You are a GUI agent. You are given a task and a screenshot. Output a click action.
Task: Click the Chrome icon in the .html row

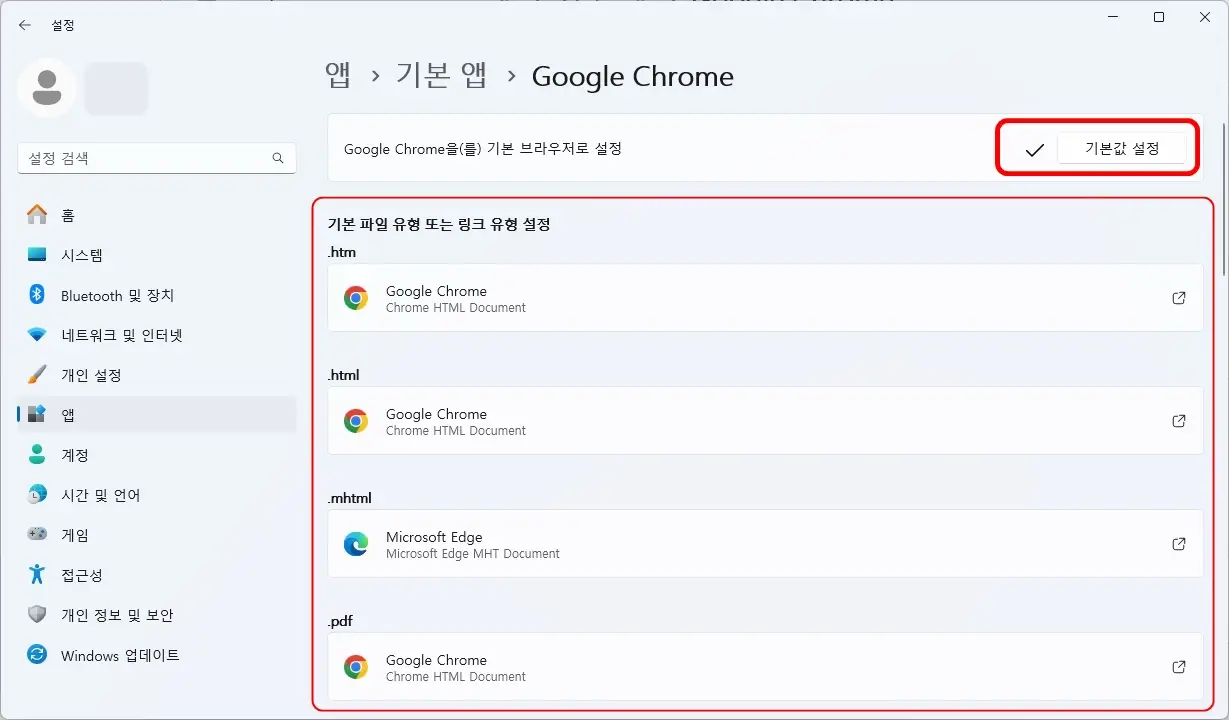pos(356,421)
